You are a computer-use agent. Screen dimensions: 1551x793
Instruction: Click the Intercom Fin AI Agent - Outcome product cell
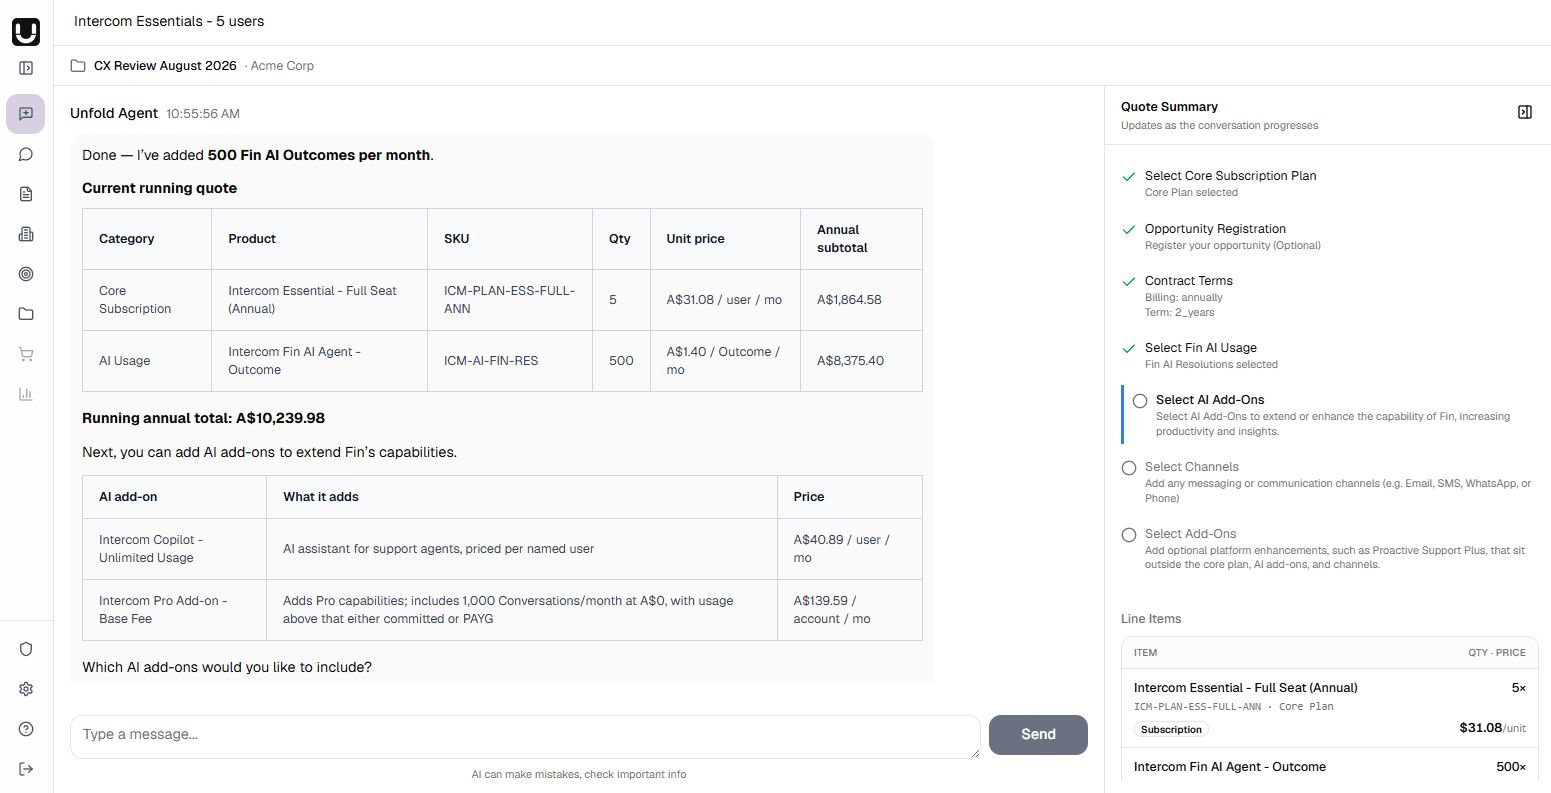click(320, 361)
